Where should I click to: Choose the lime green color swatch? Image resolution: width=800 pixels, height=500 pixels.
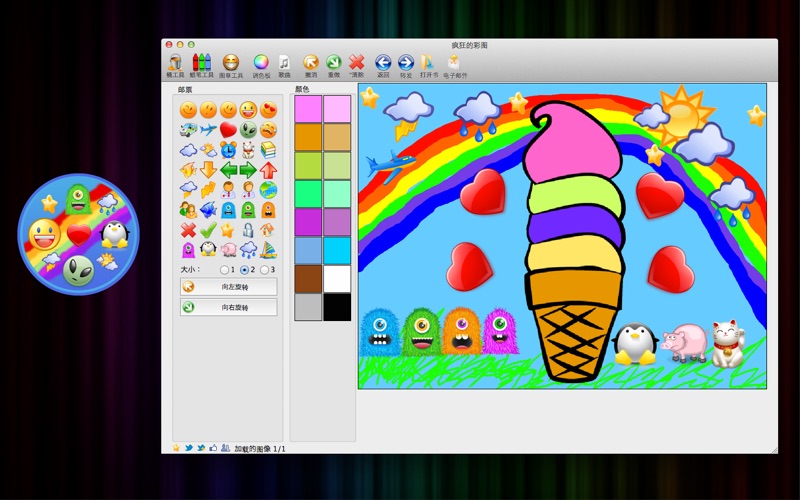[308, 165]
